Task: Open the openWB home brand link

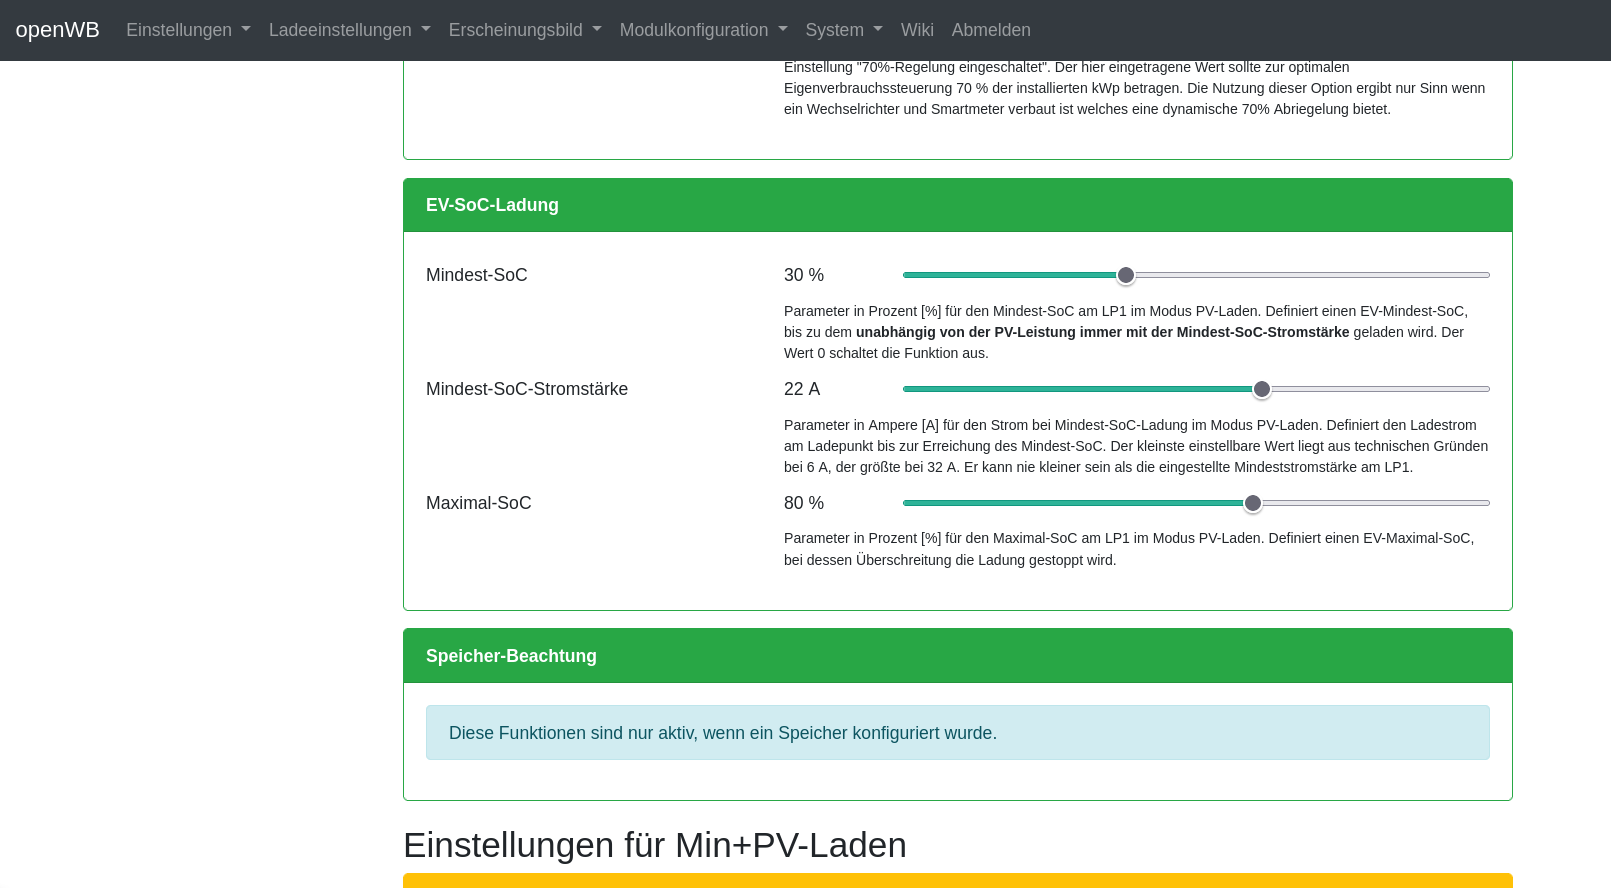Action: pos(57,30)
